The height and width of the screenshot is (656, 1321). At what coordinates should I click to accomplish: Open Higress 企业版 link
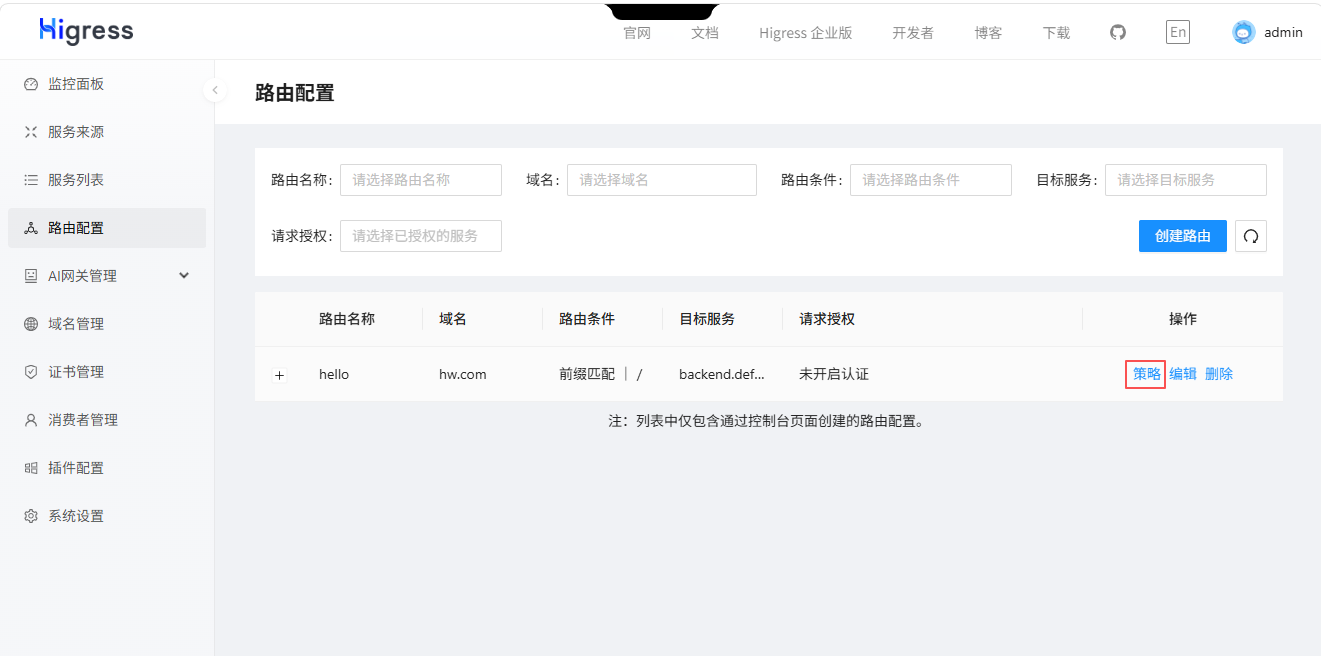806,33
